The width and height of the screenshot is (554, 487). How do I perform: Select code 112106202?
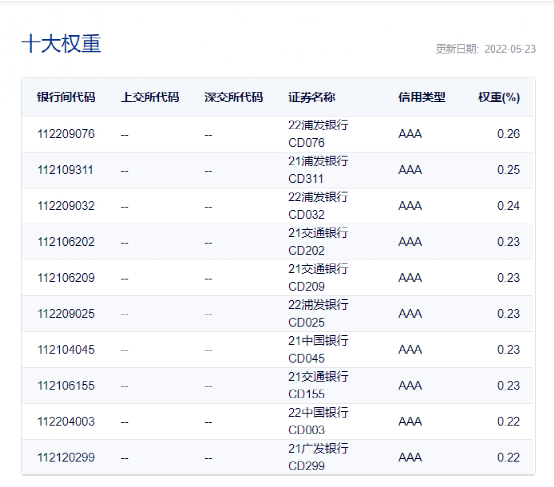point(66,242)
